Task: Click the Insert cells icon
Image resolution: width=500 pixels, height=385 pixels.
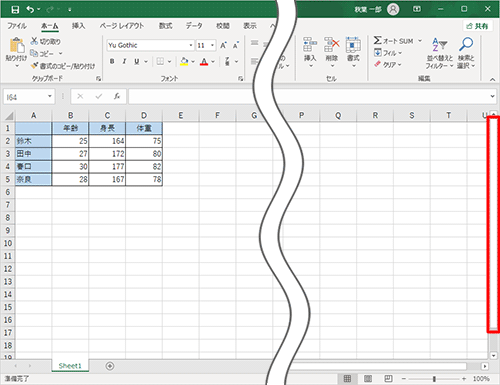Action: pos(310,45)
